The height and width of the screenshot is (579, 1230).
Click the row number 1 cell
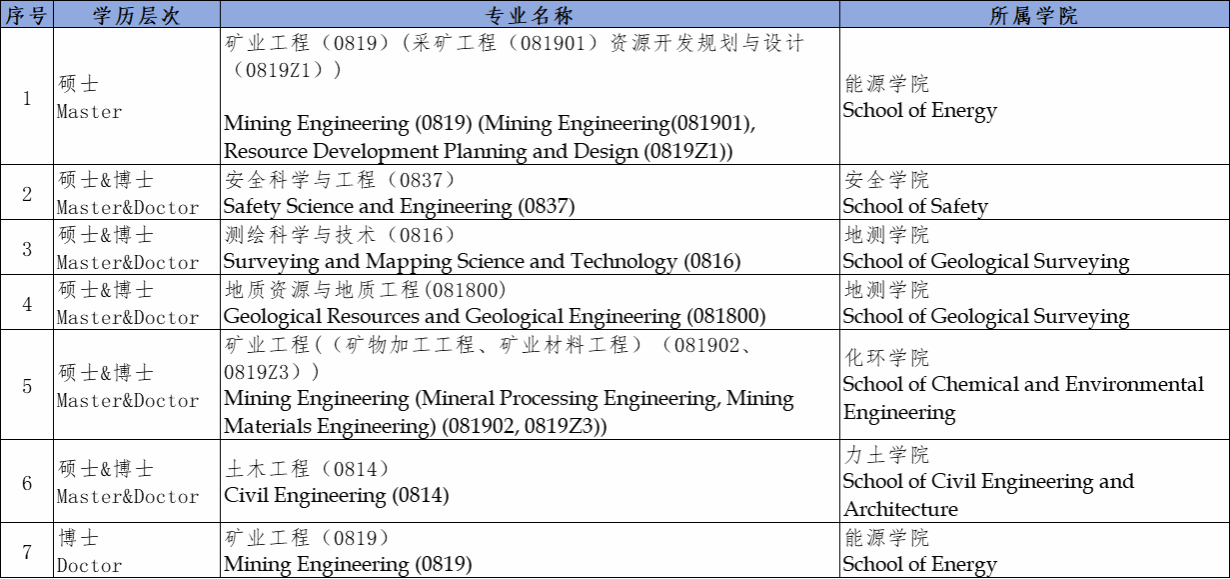pyautogui.click(x=27, y=97)
